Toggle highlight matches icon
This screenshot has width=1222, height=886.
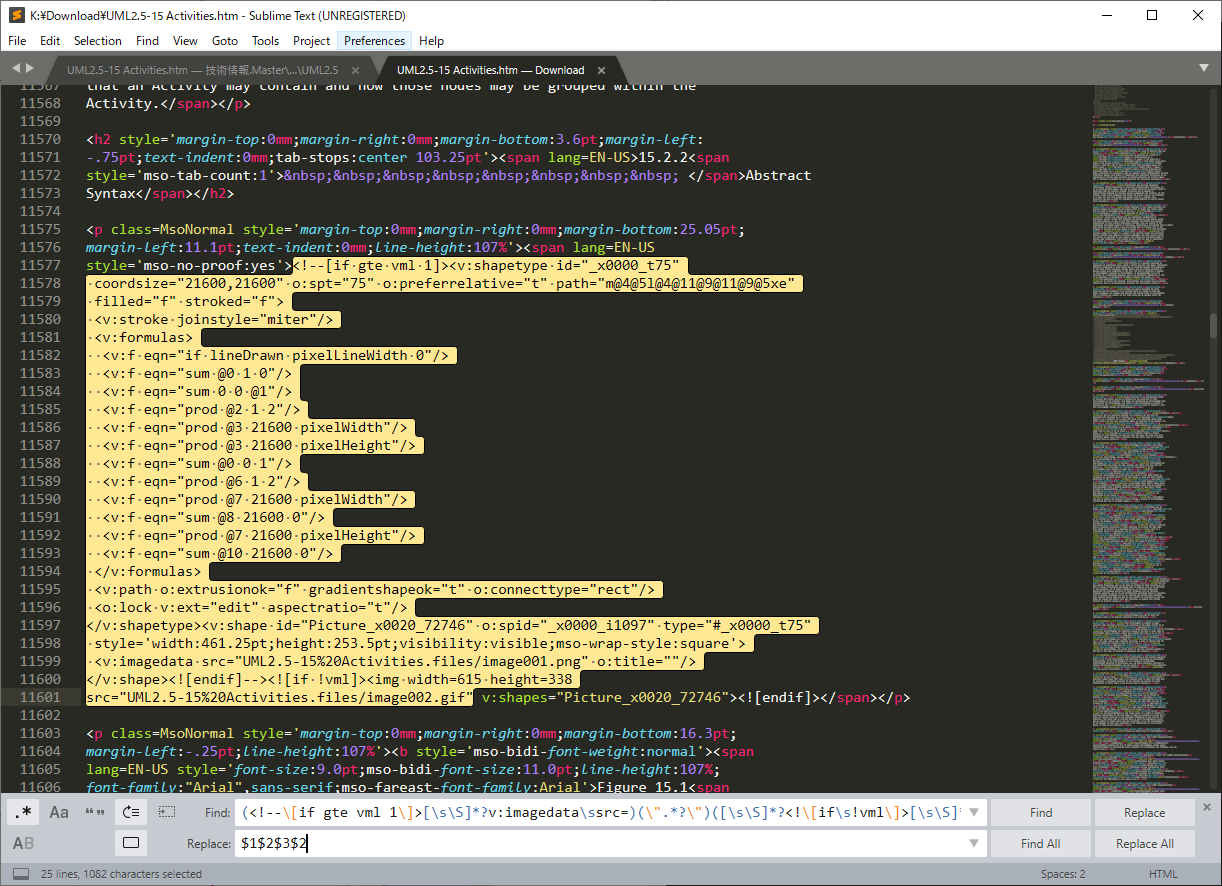click(131, 843)
